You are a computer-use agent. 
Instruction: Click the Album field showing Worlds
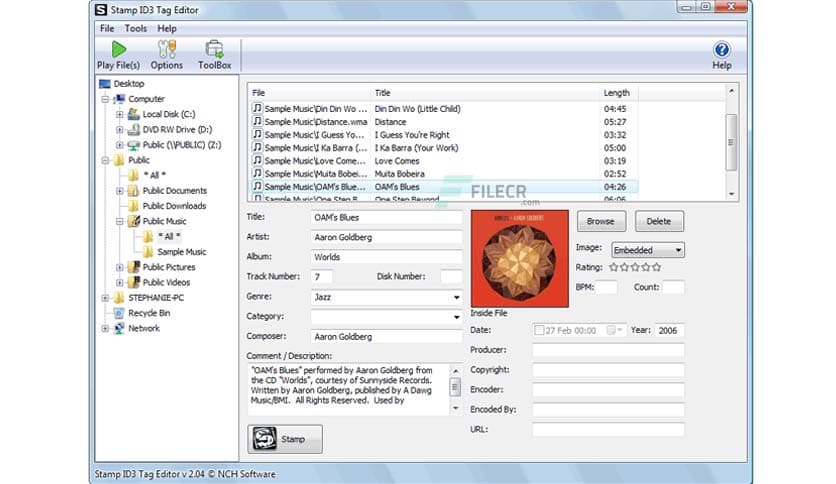387,257
